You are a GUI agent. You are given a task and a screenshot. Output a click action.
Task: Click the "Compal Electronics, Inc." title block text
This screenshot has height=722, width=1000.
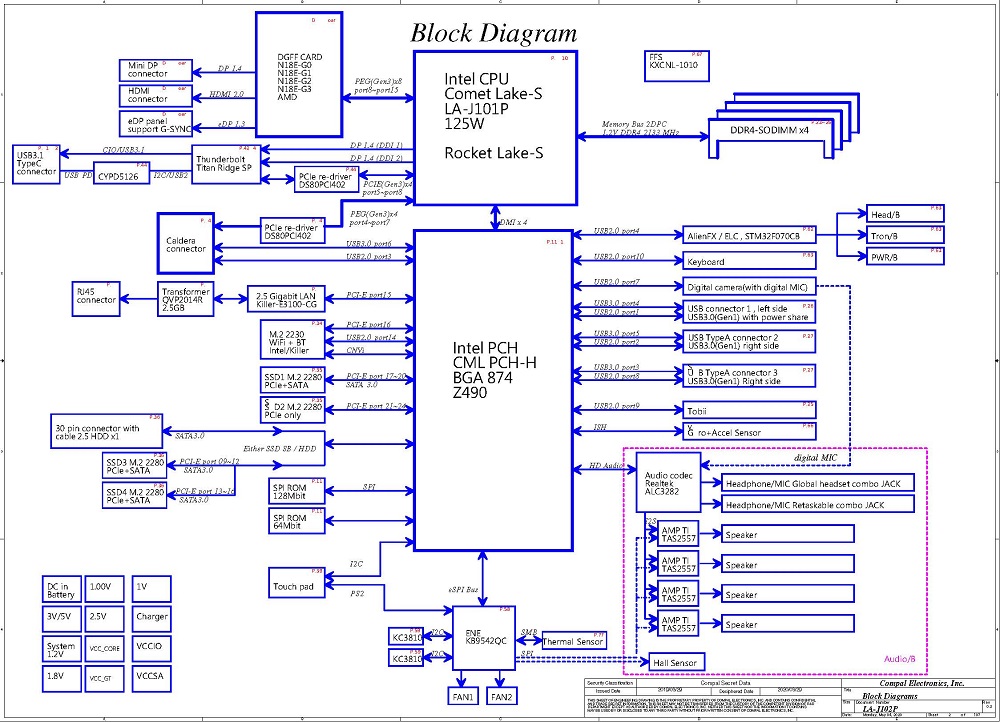[x=922, y=683]
